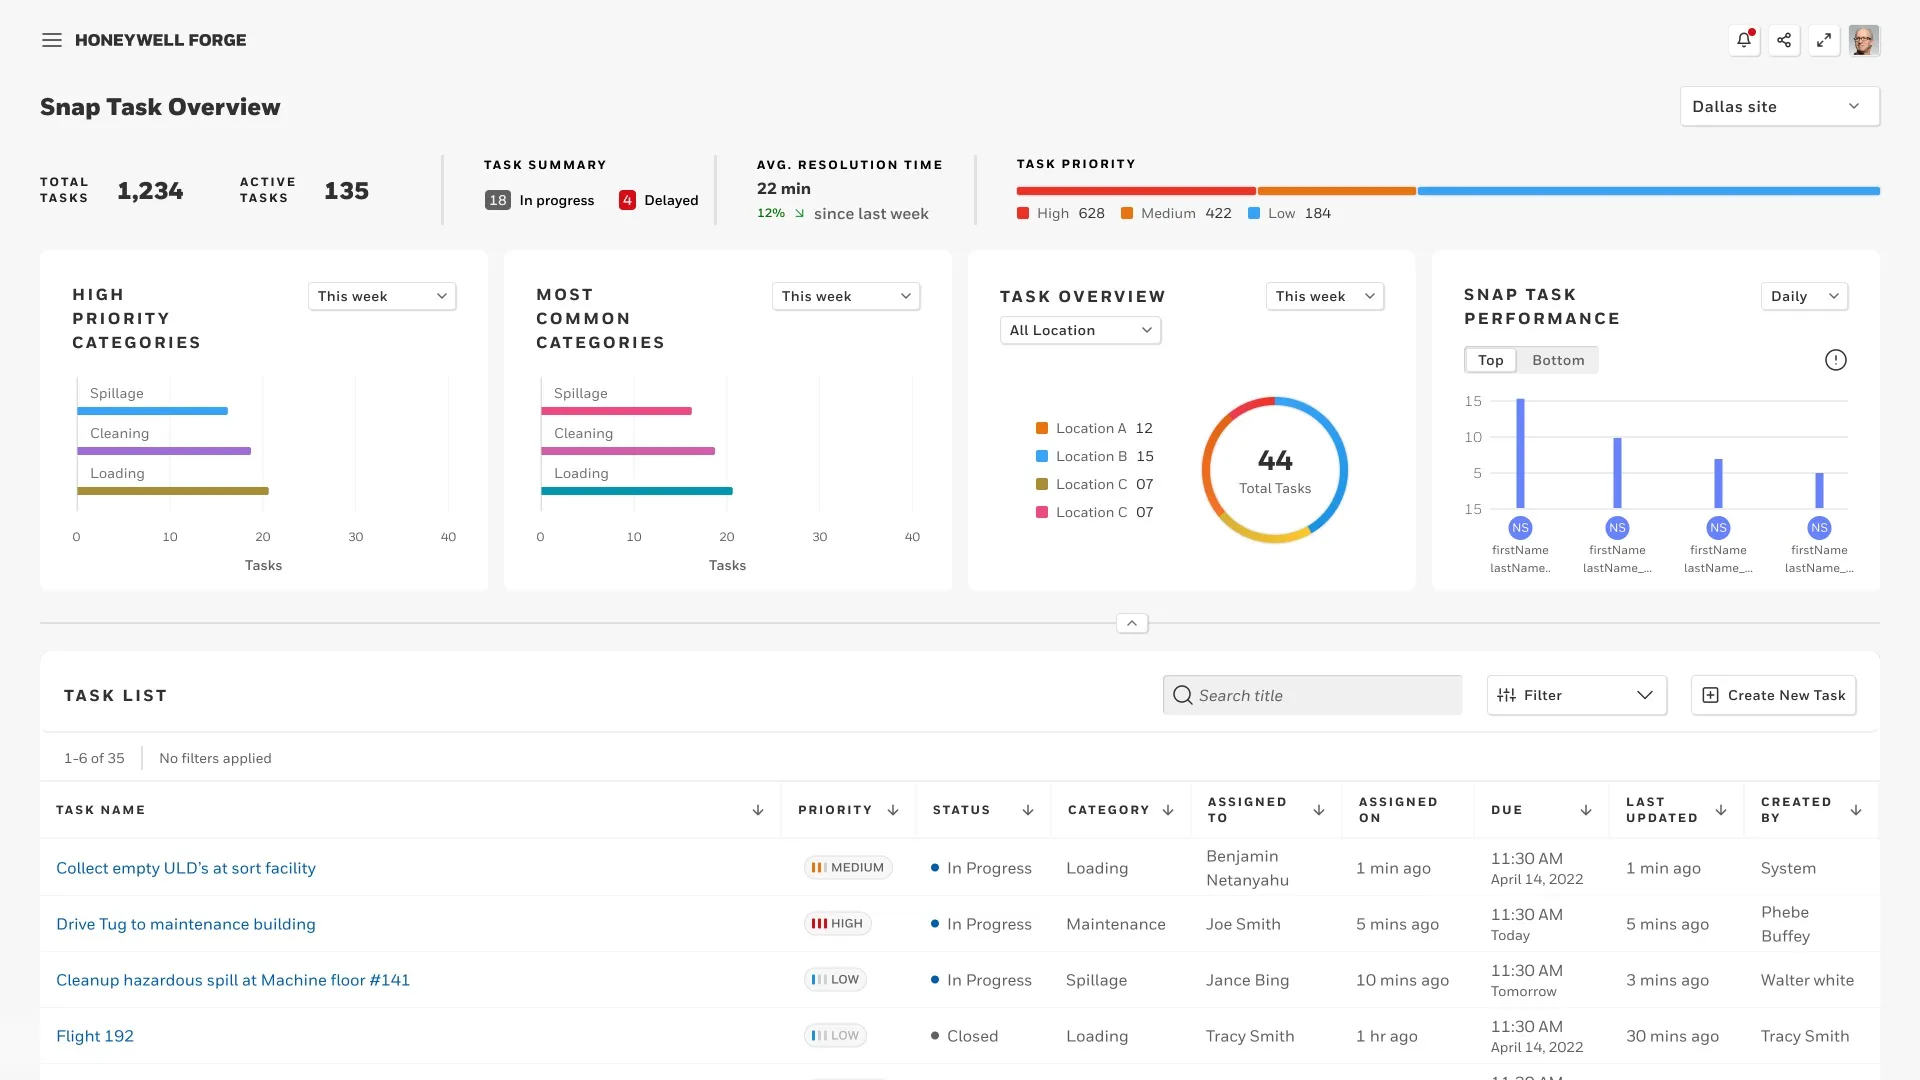The image size is (1920, 1080).
Task: Collapse the dashboard charts section
Action: pos(1131,622)
